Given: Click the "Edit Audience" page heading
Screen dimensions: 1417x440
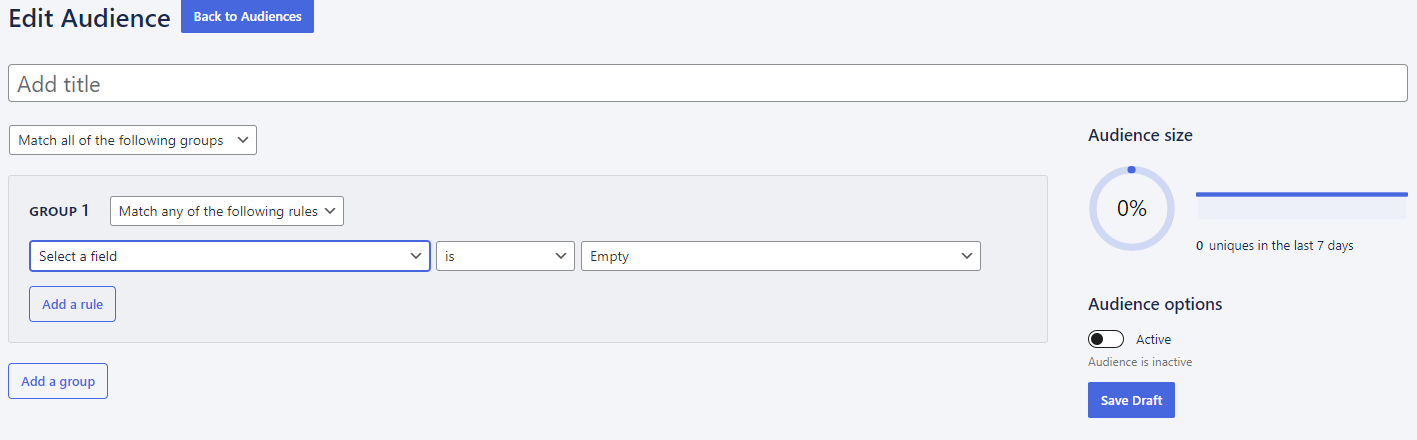Looking at the screenshot, I should pyautogui.click(x=90, y=18).
